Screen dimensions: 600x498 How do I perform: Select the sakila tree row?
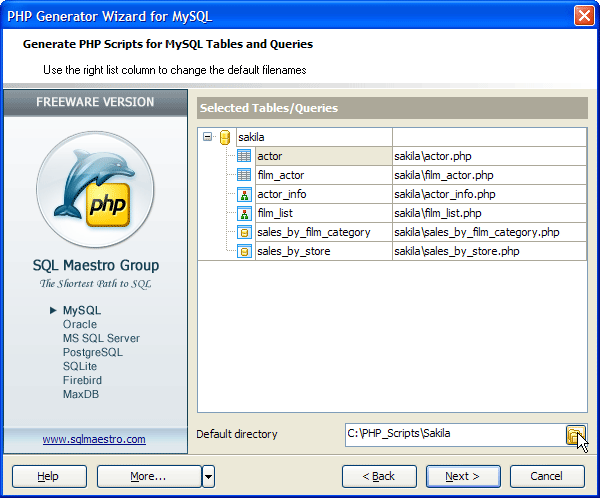(x=314, y=137)
